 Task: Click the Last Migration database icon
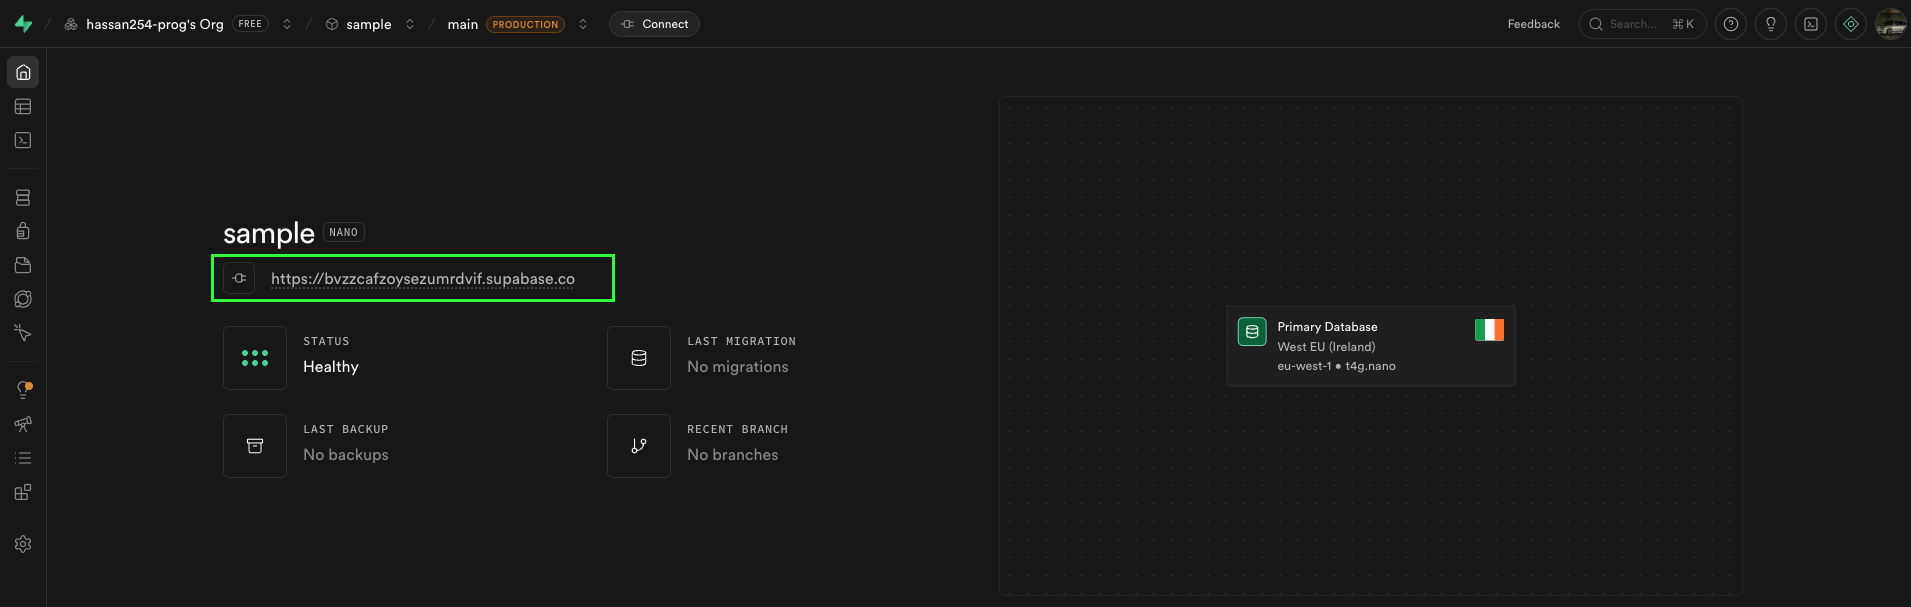click(639, 358)
